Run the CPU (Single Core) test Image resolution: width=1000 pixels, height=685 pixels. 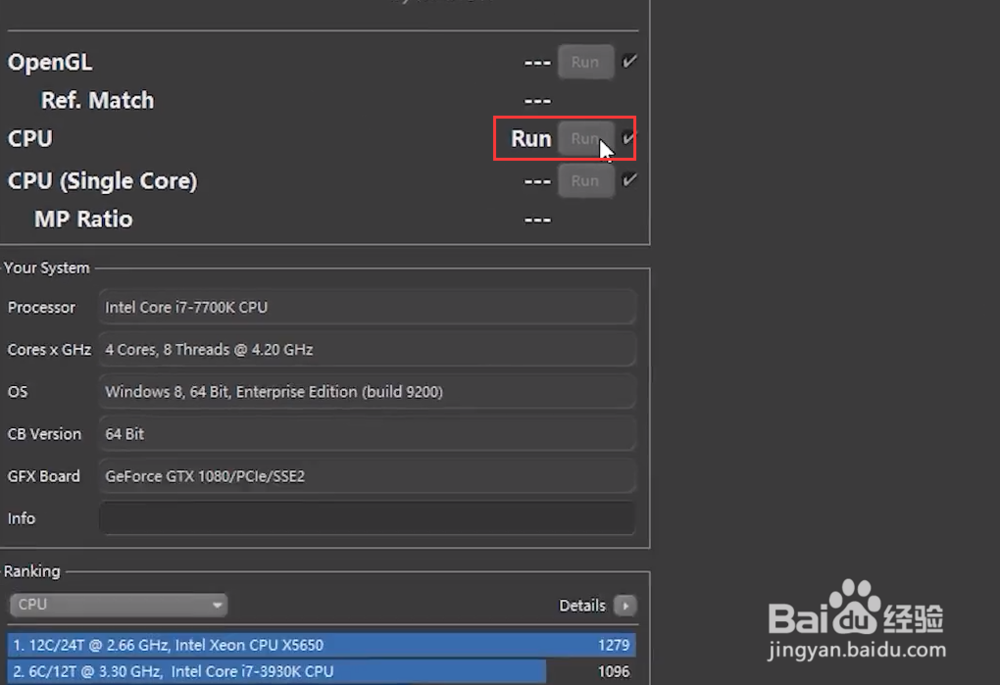click(x=585, y=180)
